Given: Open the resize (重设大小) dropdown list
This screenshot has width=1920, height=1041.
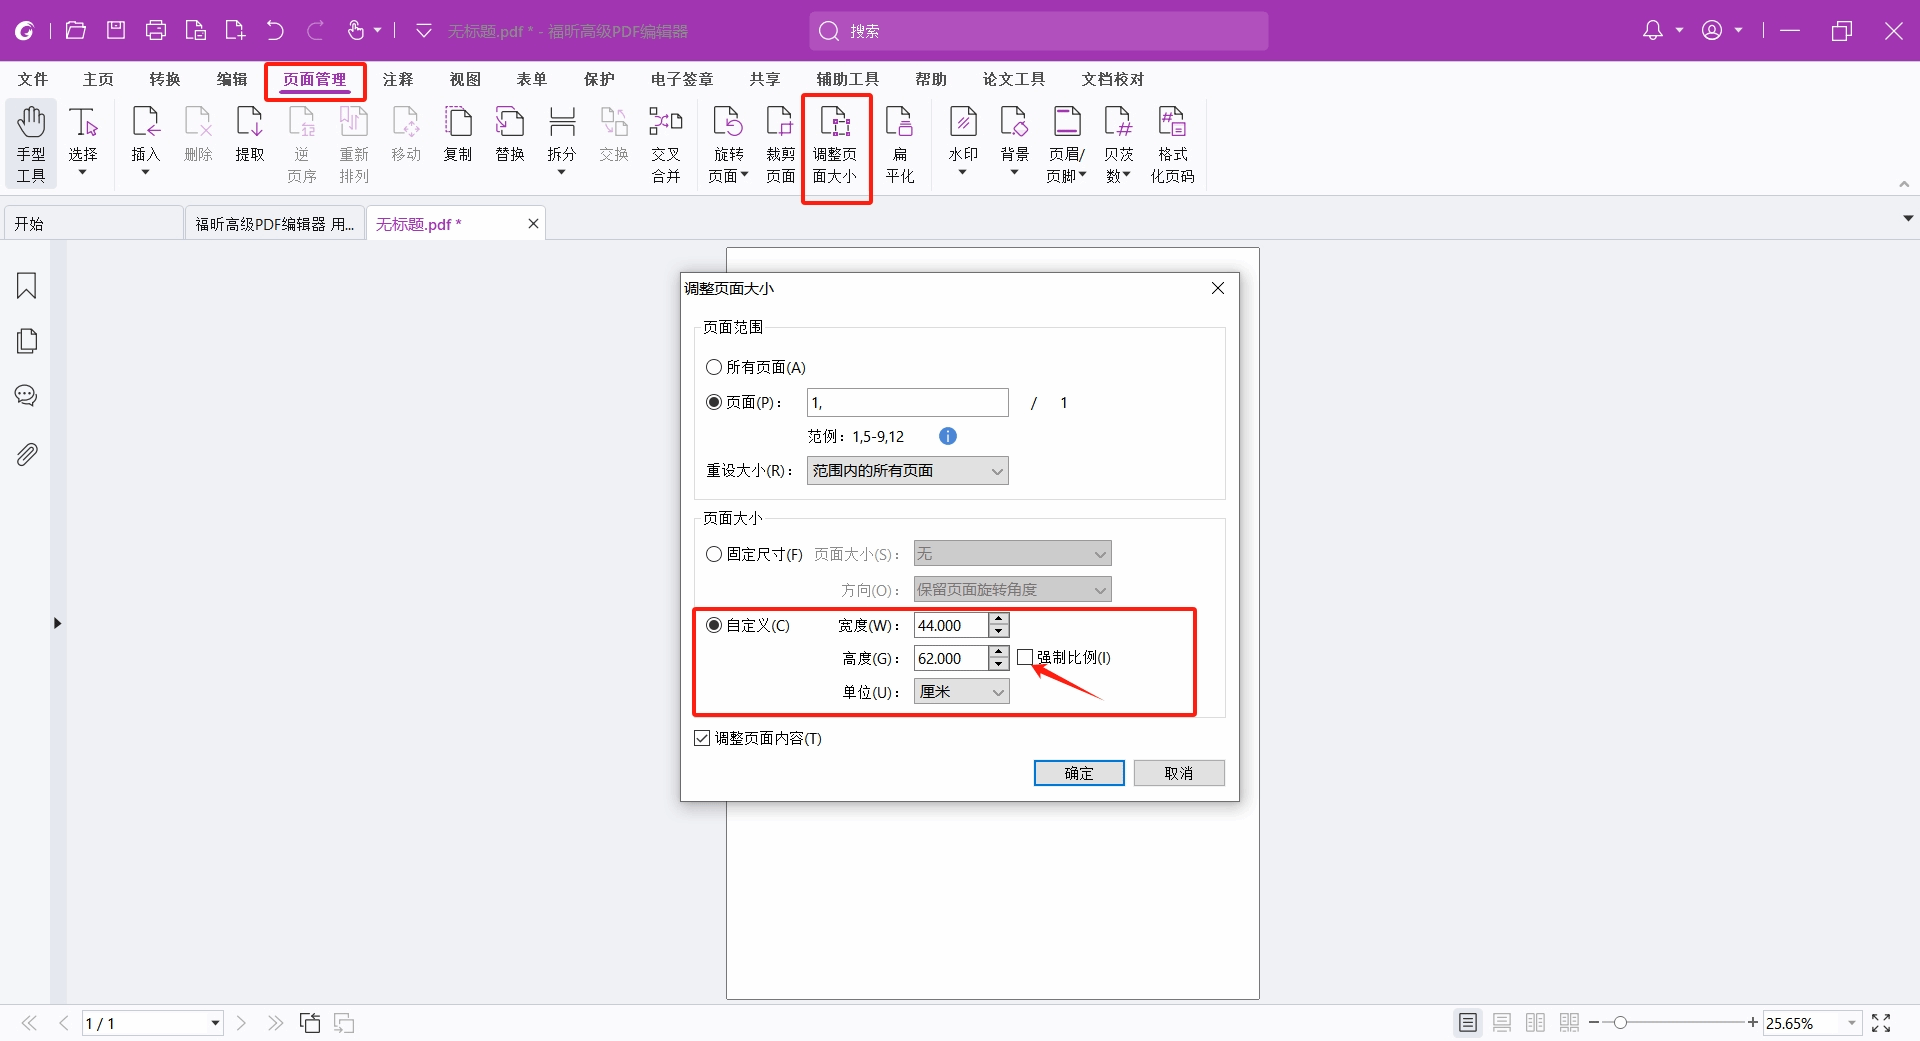Looking at the screenshot, I should (907, 471).
